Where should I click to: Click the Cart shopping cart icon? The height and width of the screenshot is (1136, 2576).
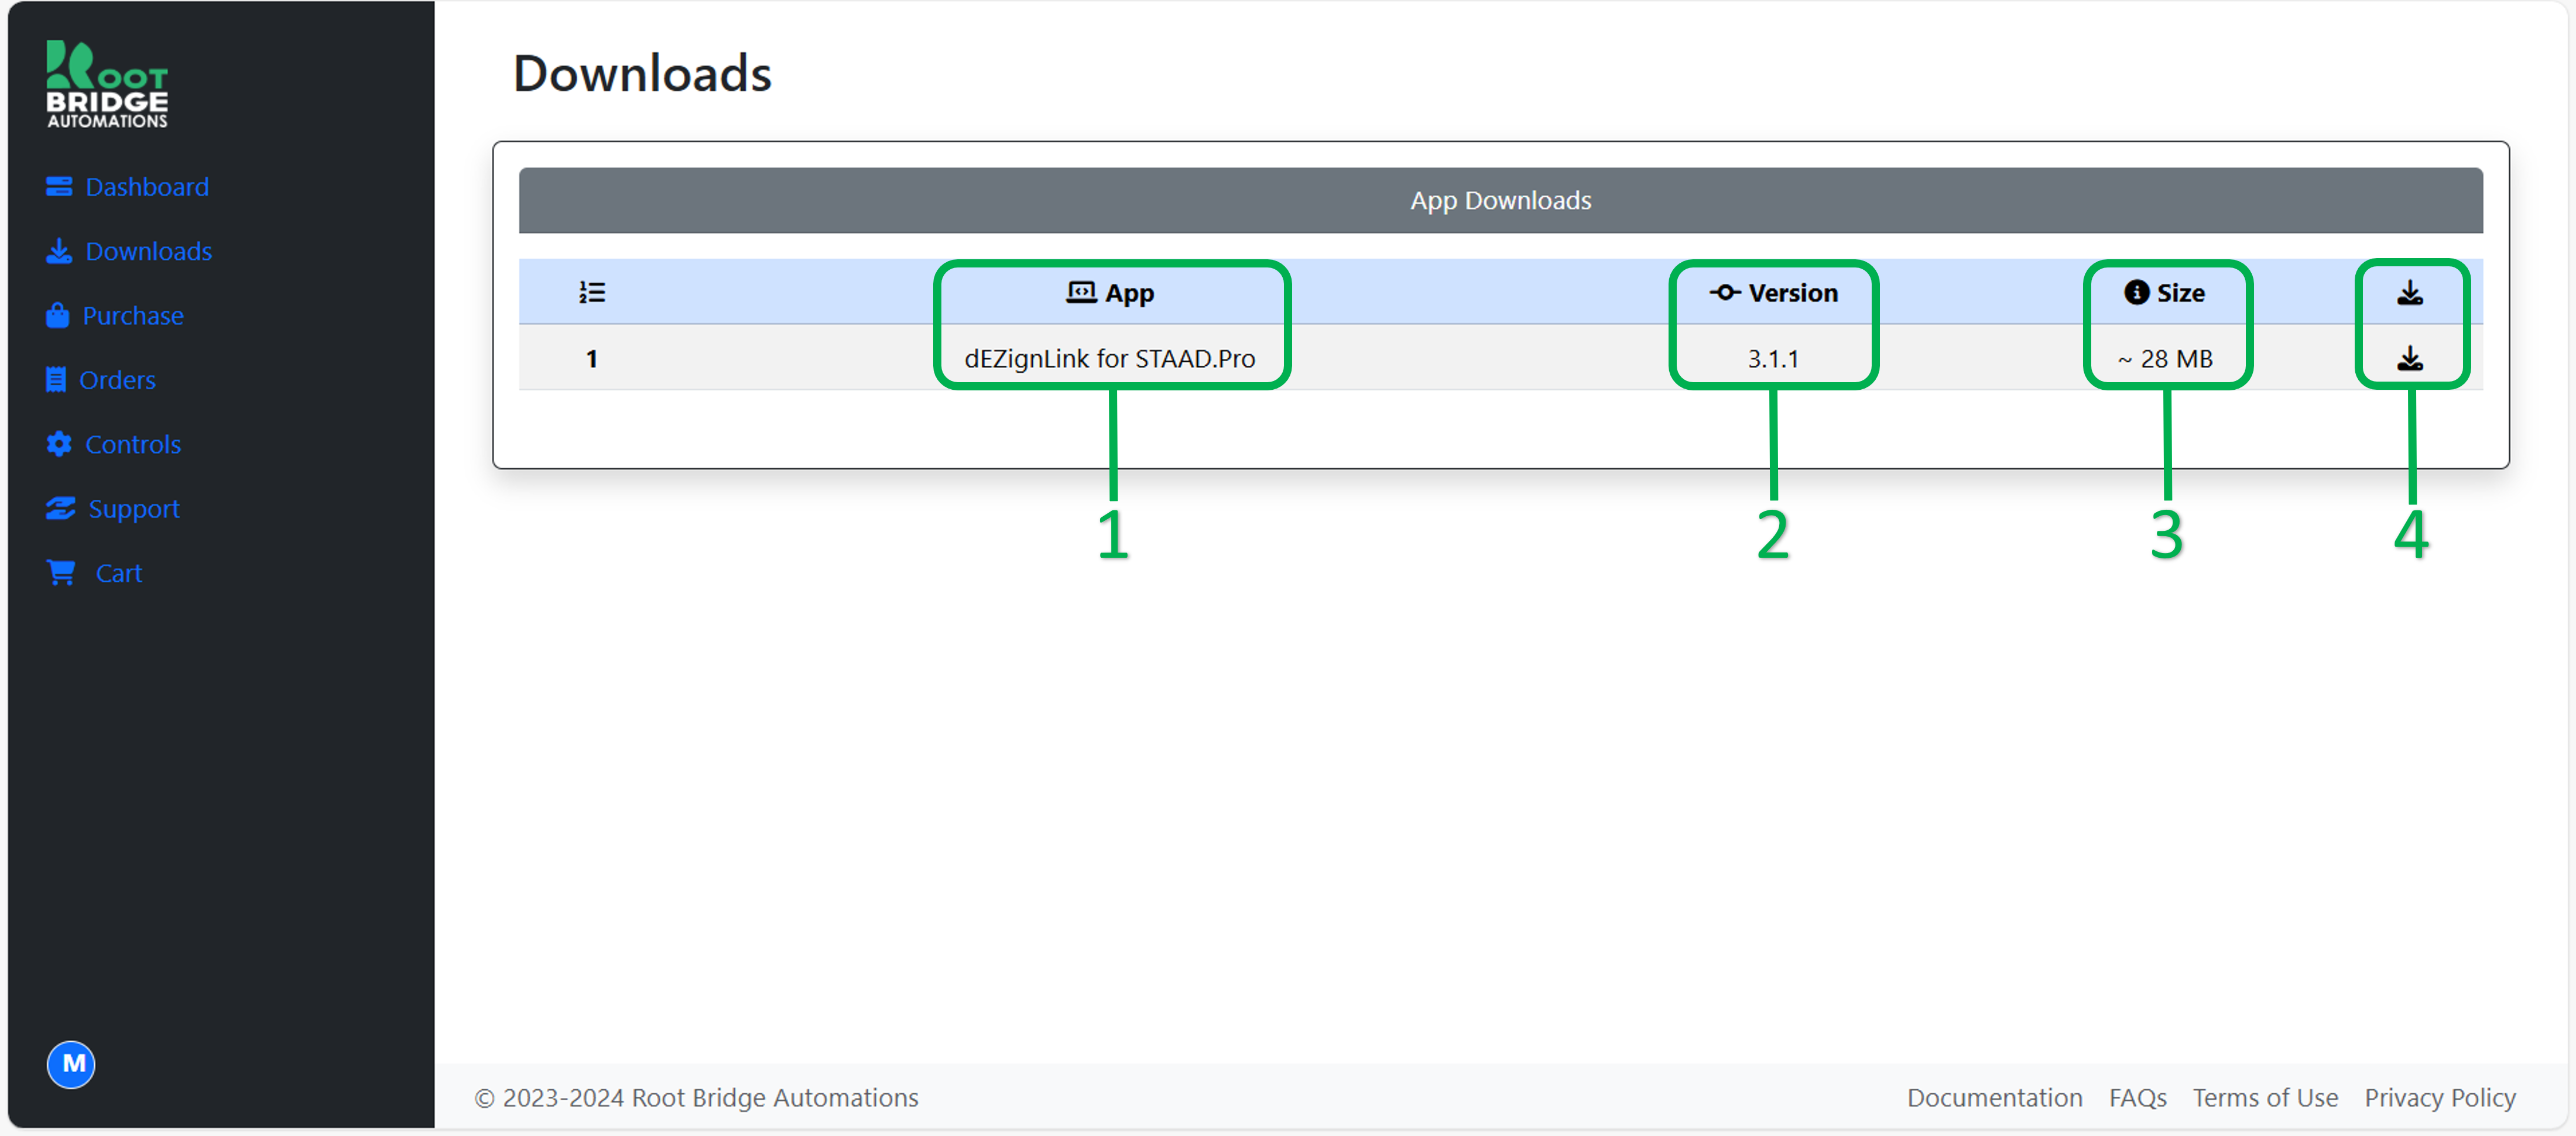61,573
